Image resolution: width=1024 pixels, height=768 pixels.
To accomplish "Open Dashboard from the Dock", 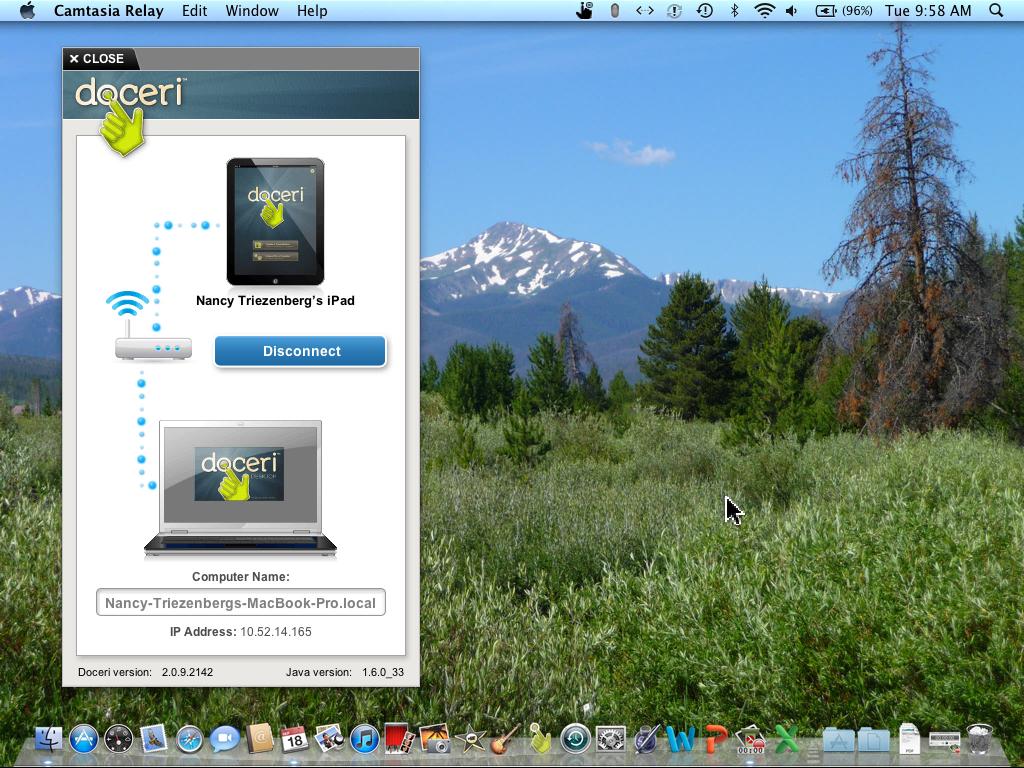I will tap(118, 739).
